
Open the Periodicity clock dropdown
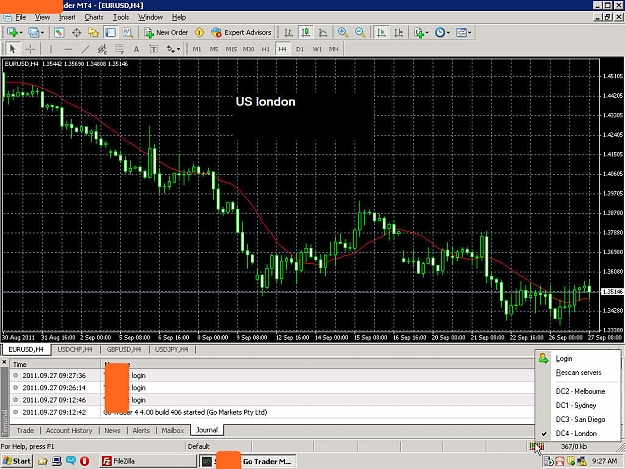442,32
